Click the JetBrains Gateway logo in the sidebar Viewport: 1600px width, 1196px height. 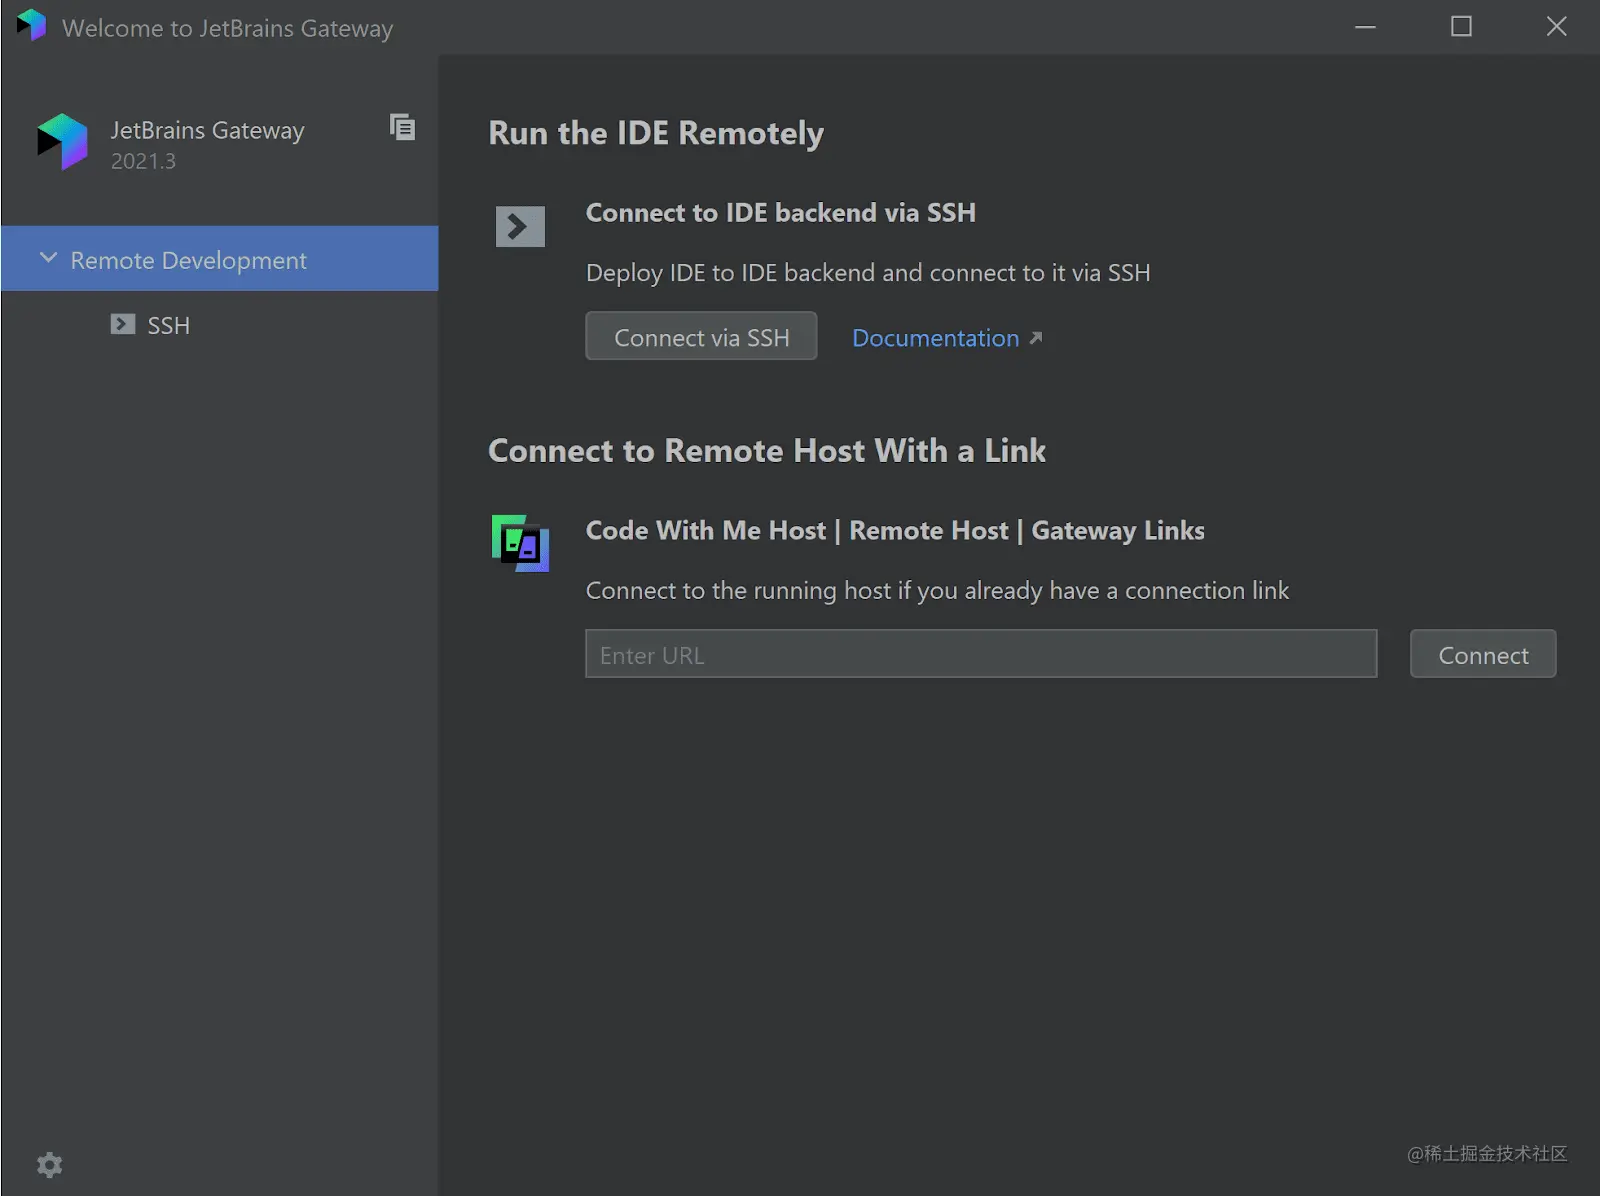pos(62,141)
